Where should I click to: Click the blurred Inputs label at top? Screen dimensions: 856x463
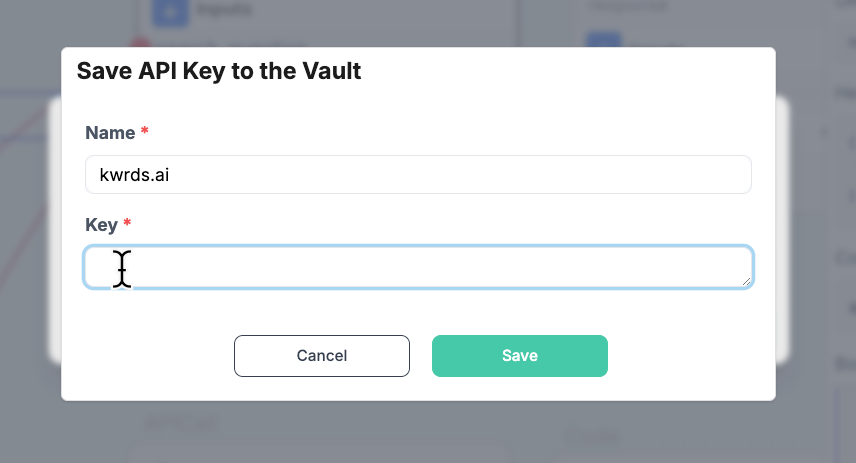(224, 9)
